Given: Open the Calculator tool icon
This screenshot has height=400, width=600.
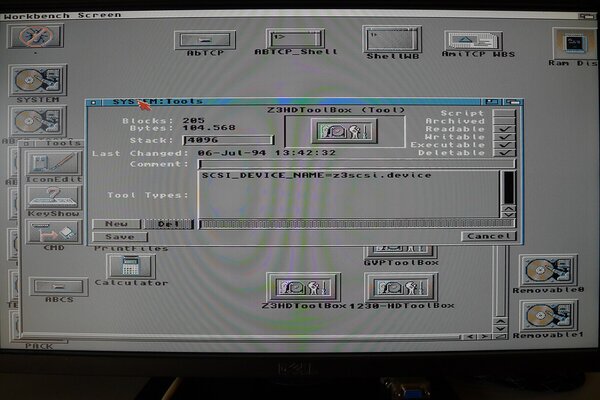Looking at the screenshot, I should point(130,266).
